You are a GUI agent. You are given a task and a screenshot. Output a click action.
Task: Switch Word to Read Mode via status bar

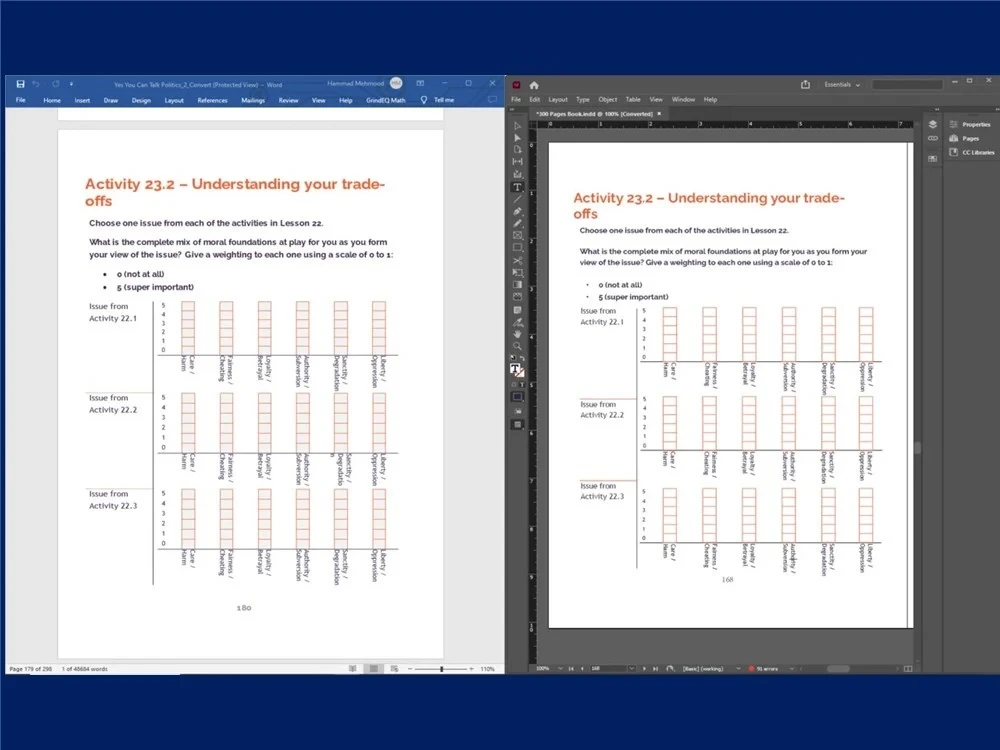click(x=352, y=668)
